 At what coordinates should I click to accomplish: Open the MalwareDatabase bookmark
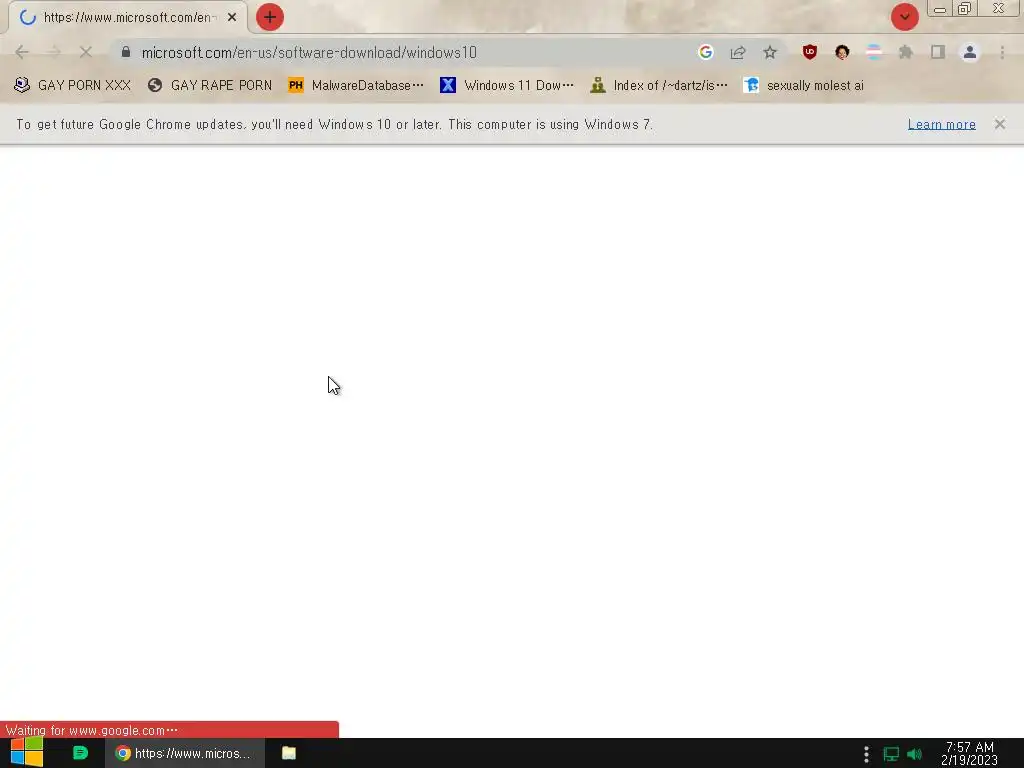(356, 86)
